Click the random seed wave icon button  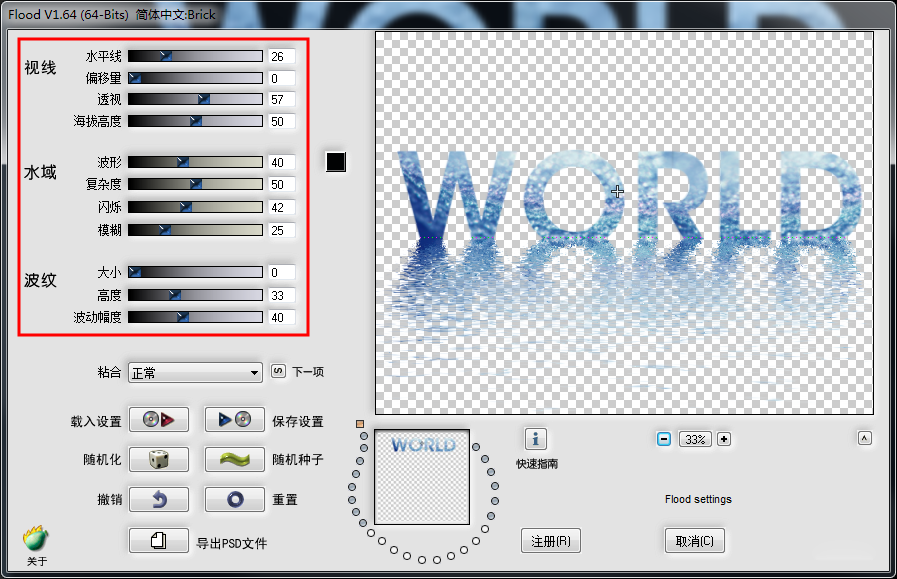tap(235, 459)
